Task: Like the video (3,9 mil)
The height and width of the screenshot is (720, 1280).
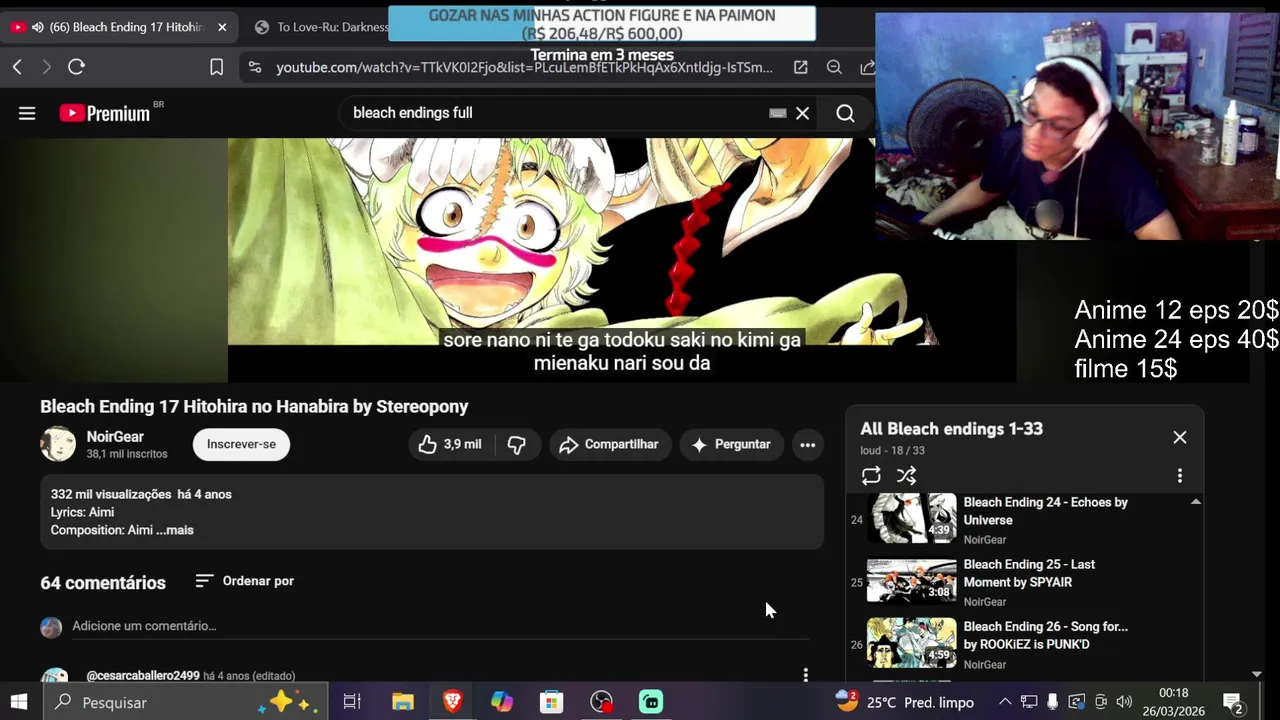Action: (449, 444)
